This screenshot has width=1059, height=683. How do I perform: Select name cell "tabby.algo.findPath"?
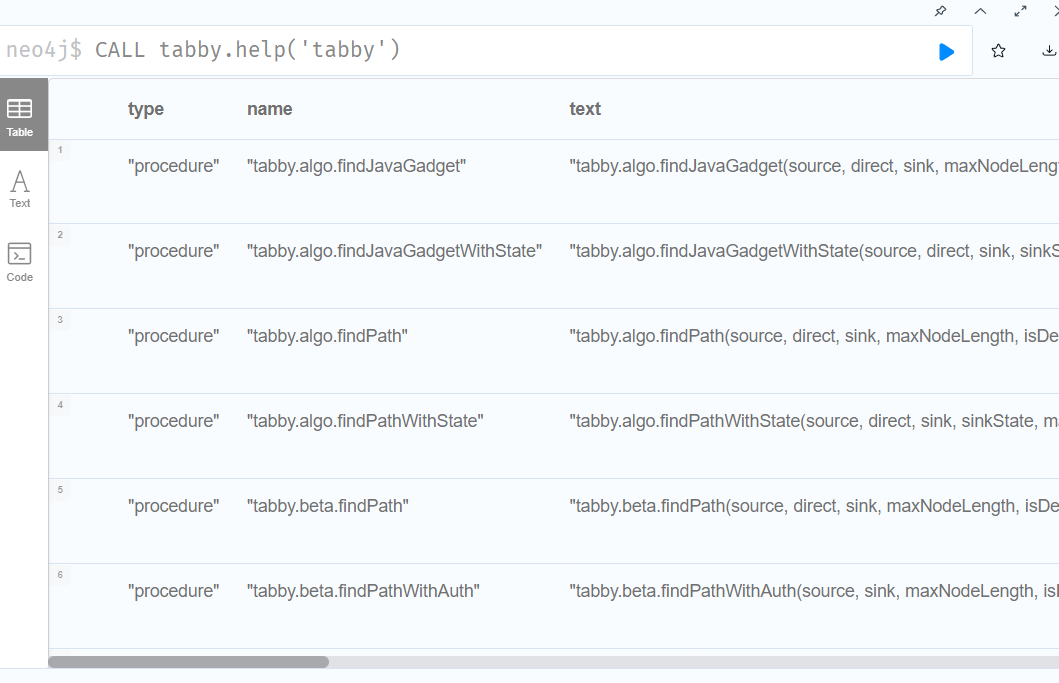[327, 336]
